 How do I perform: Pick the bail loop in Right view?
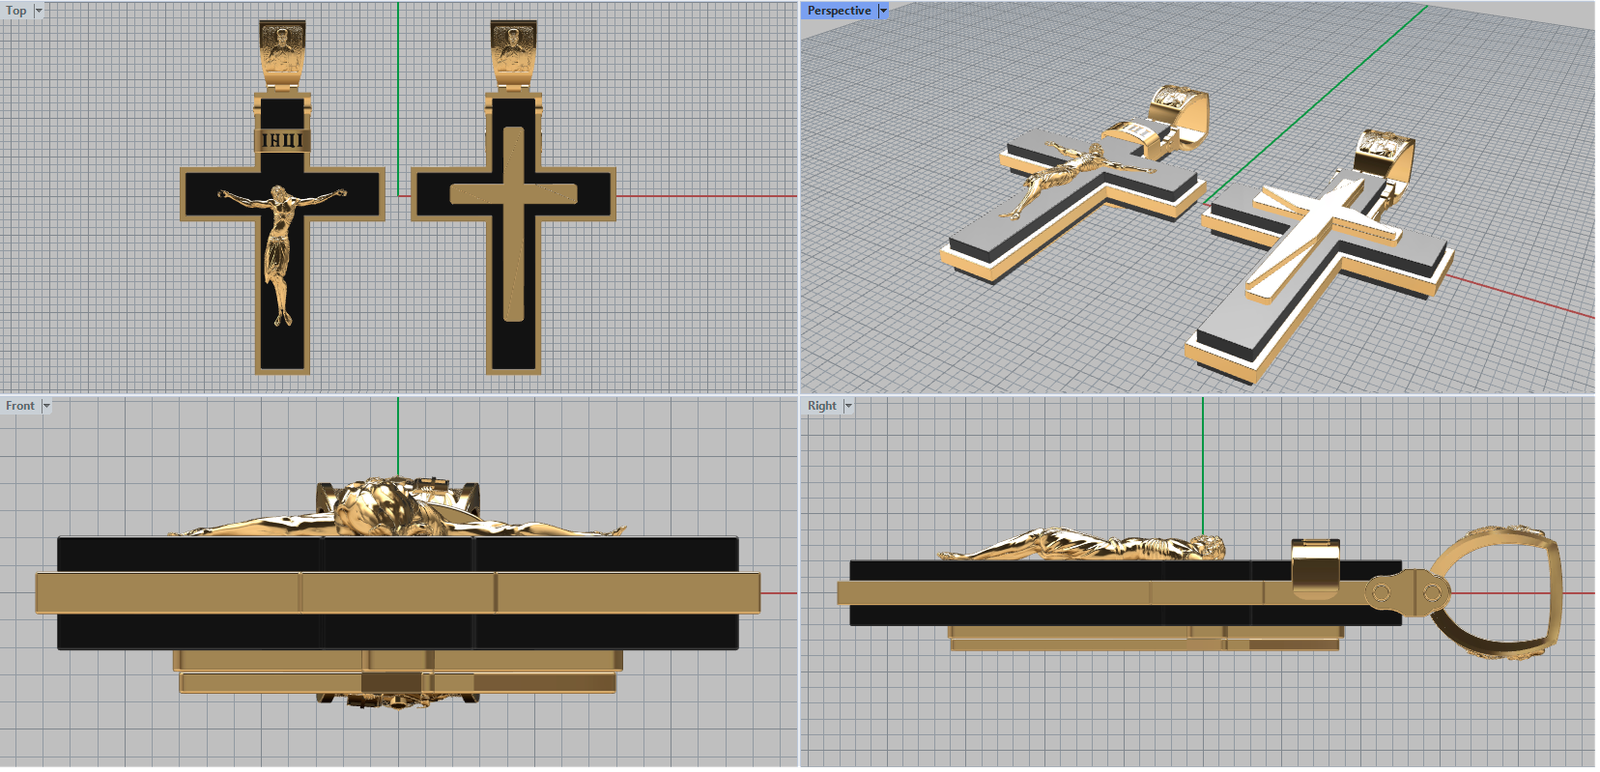click(x=1500, y=592)
